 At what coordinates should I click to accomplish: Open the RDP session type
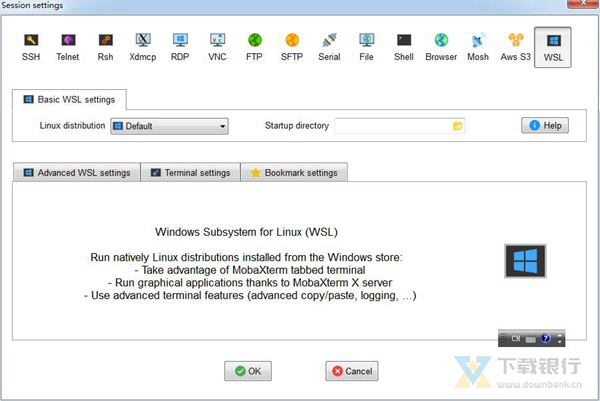180,47
